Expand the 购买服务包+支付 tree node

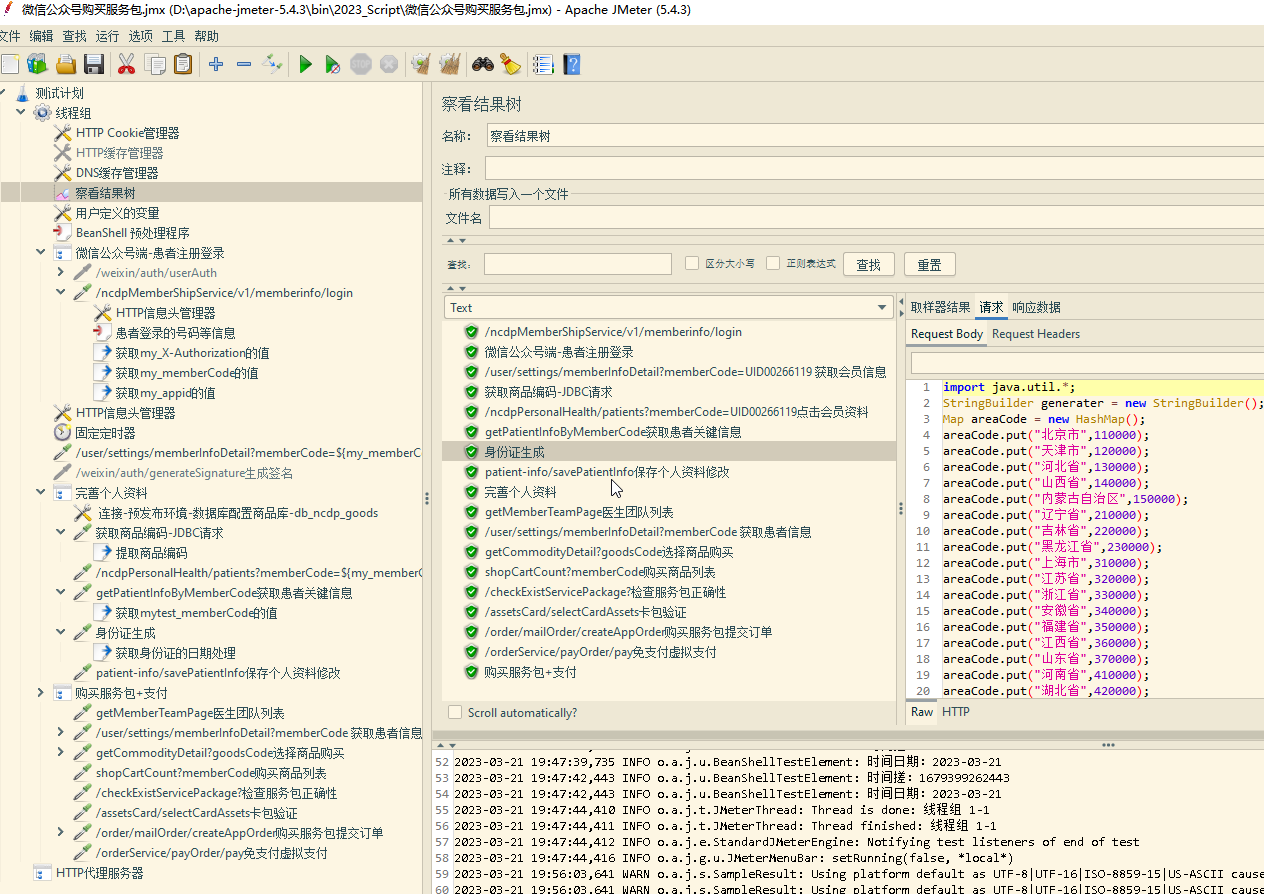[x=41, y=693]
